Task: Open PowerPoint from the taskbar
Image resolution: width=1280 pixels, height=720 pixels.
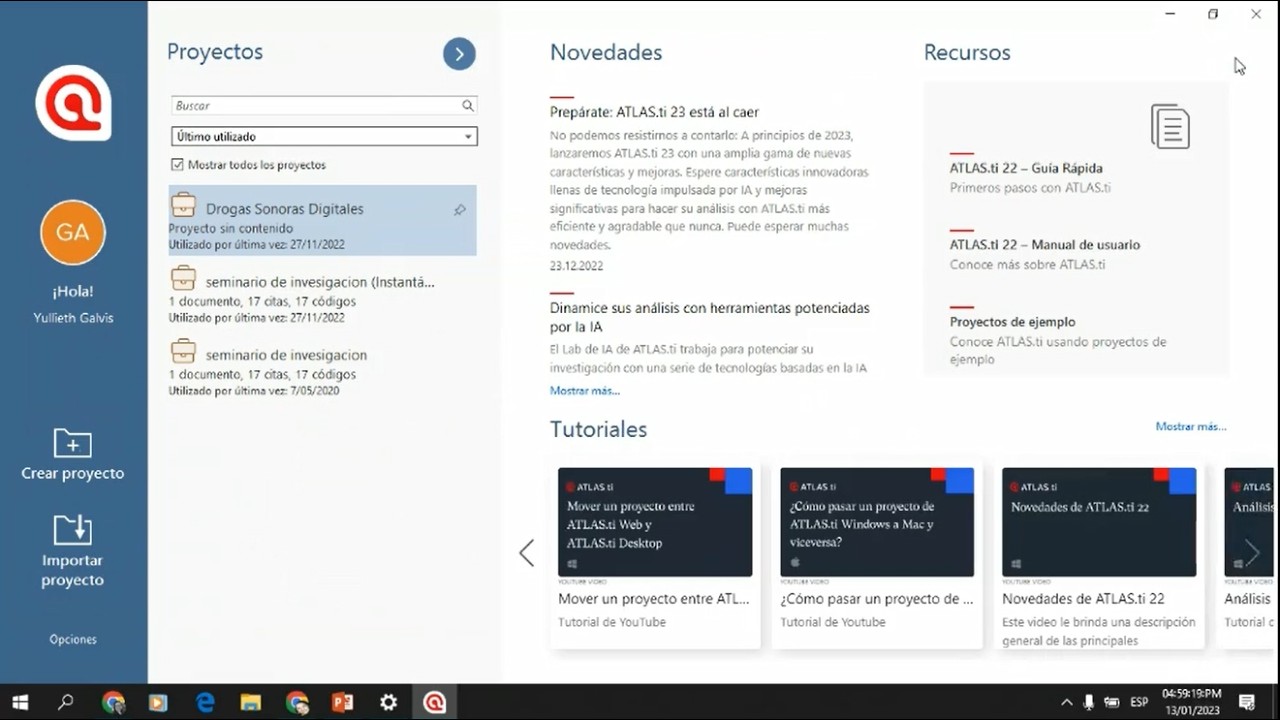Action: (343, 702)
